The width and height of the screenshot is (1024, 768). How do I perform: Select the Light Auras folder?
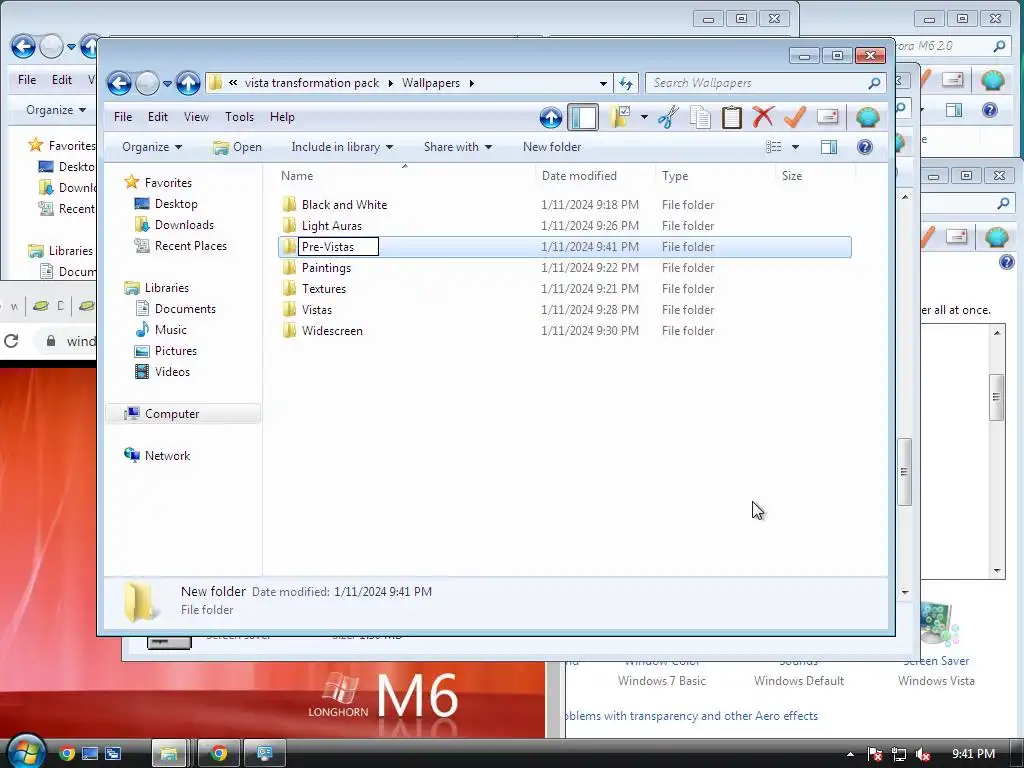pos(331,226)
